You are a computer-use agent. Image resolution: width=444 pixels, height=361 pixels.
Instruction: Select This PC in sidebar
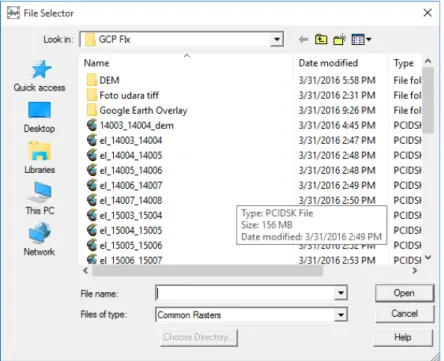pyautogui.click(x=40, y=198)
